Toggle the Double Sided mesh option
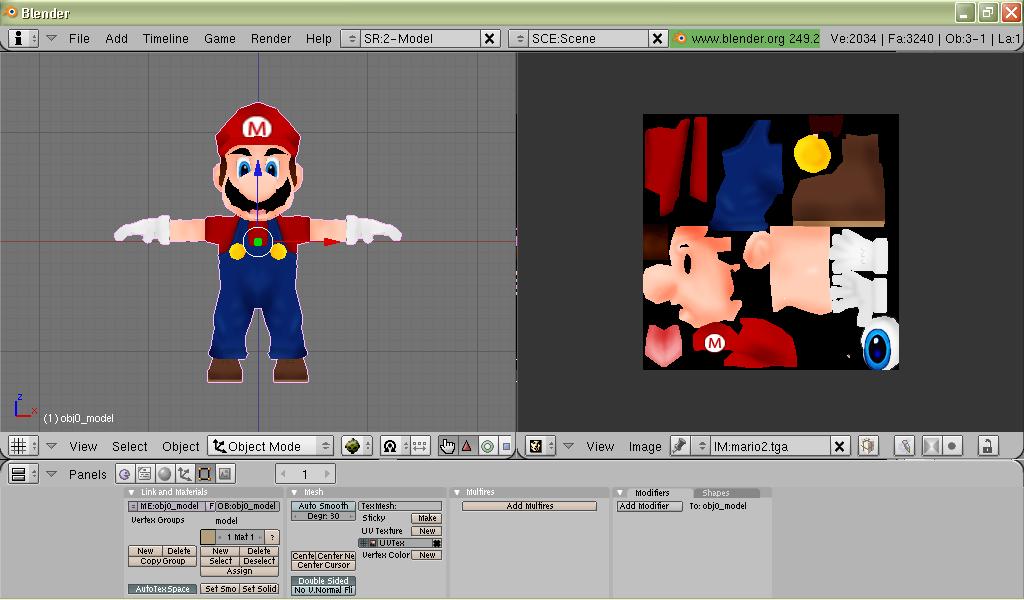This screenshot has width=1024, height=600. pos(323,580)
